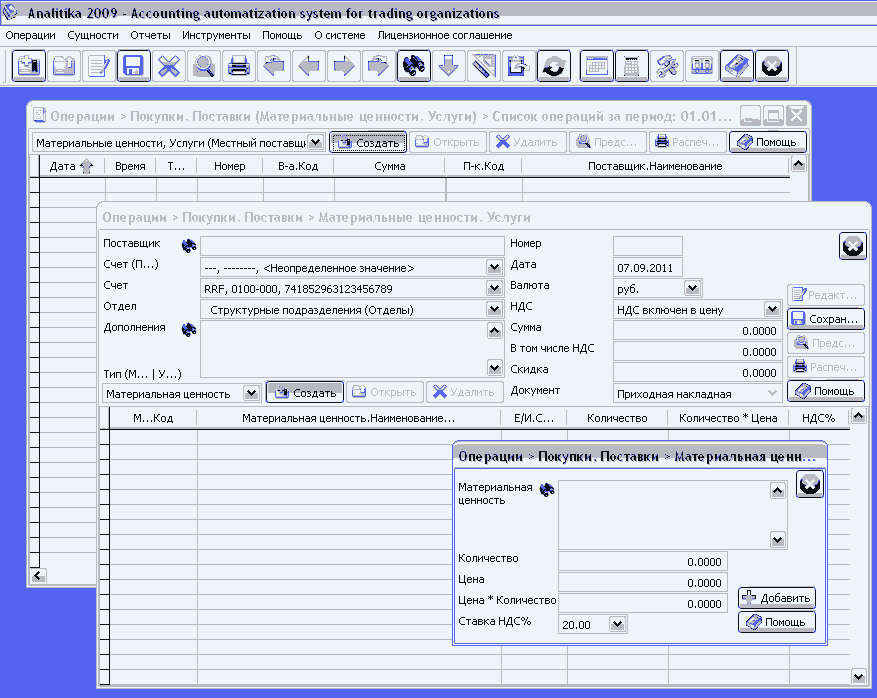
Task: Click the binoculars icon beside Материальная ценность label
Action: (546, 490)
